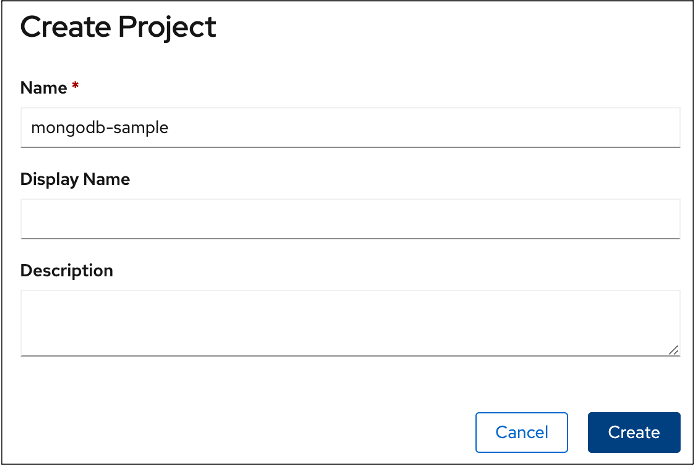Click the Create button

click(x=634, y=432)
